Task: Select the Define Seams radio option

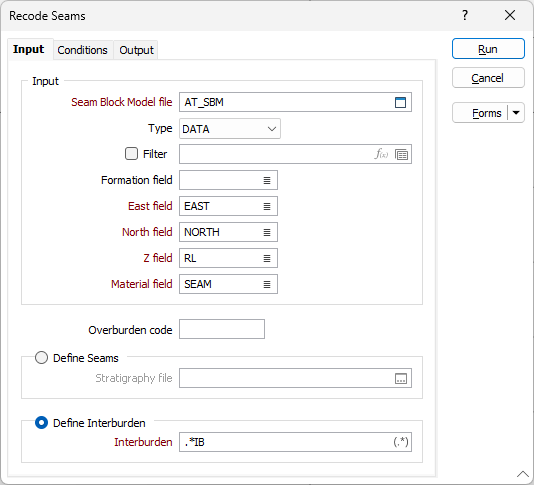Action: [41, 358]
